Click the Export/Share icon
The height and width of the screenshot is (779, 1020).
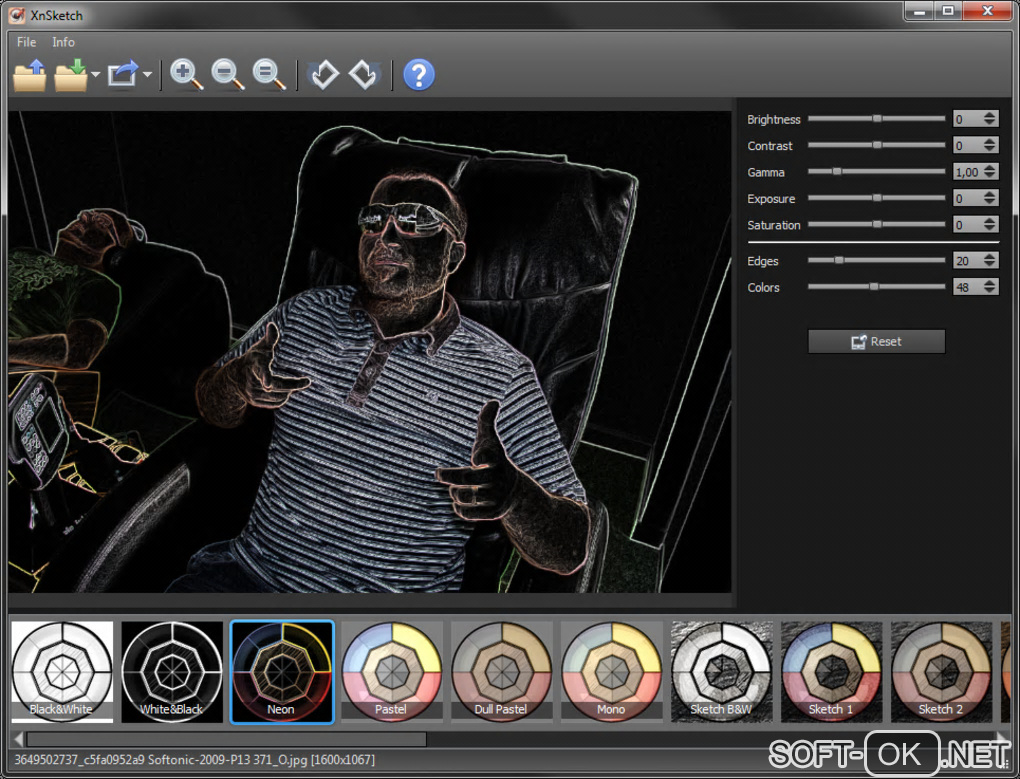[x=123, y=74]
